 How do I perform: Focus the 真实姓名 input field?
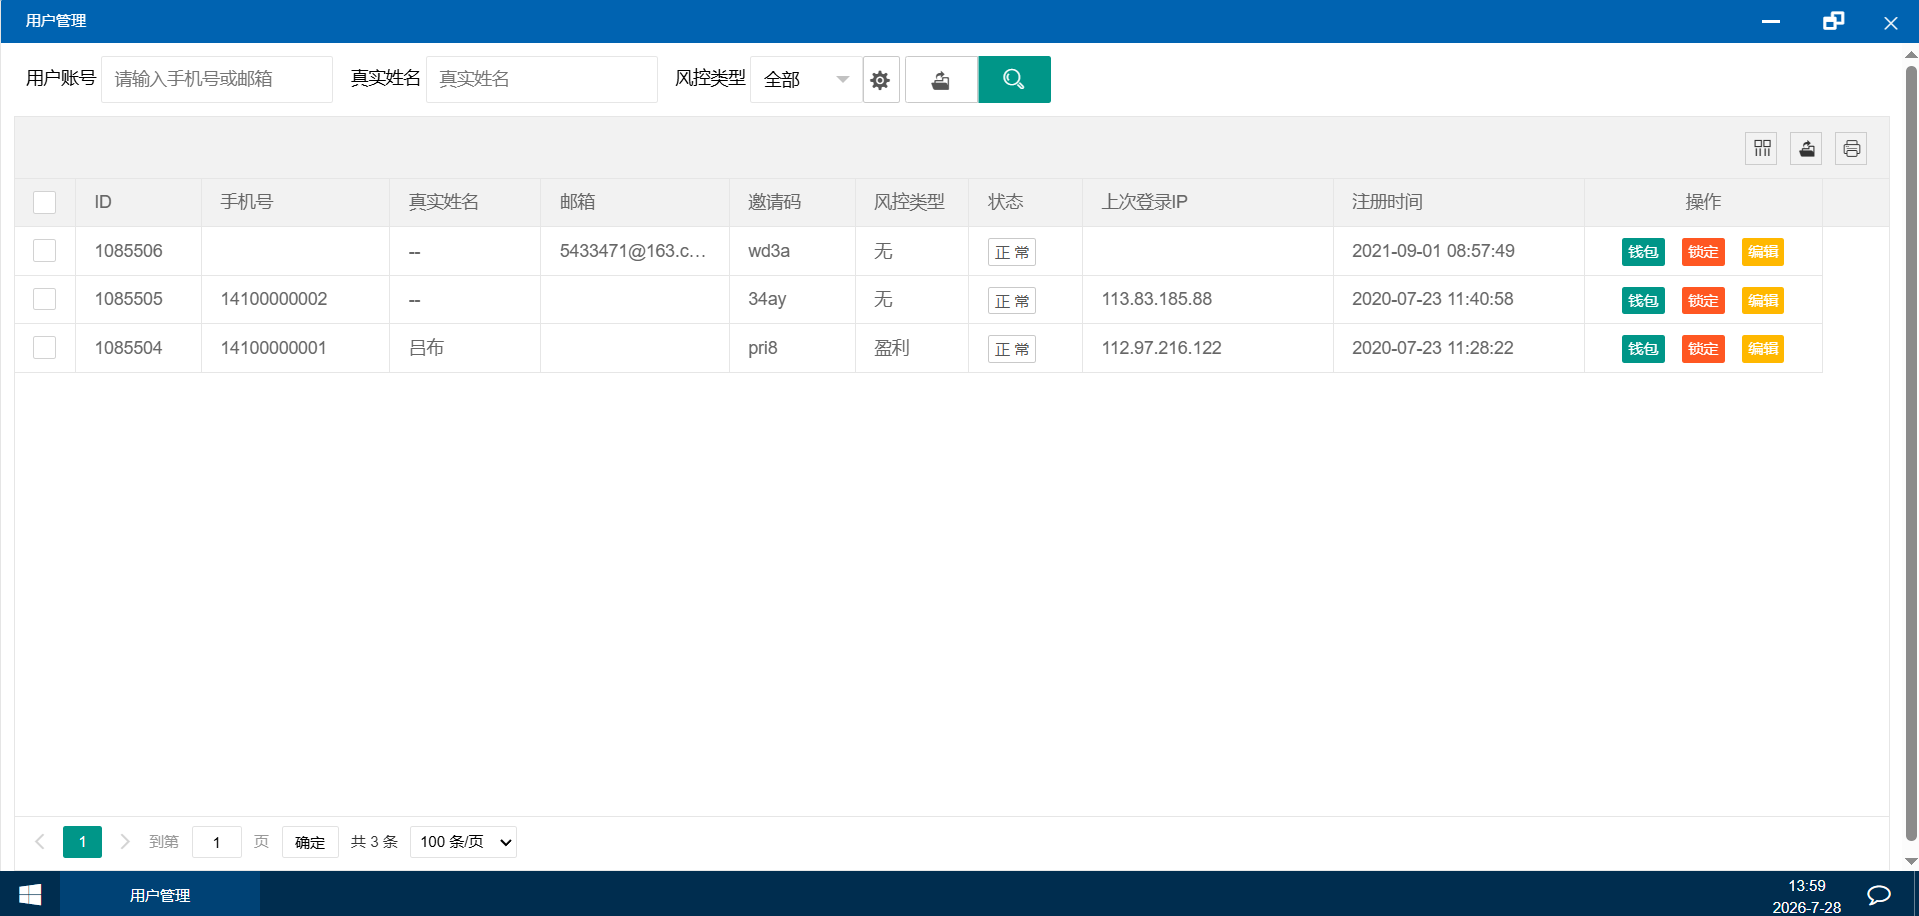(x=542, y=80)
